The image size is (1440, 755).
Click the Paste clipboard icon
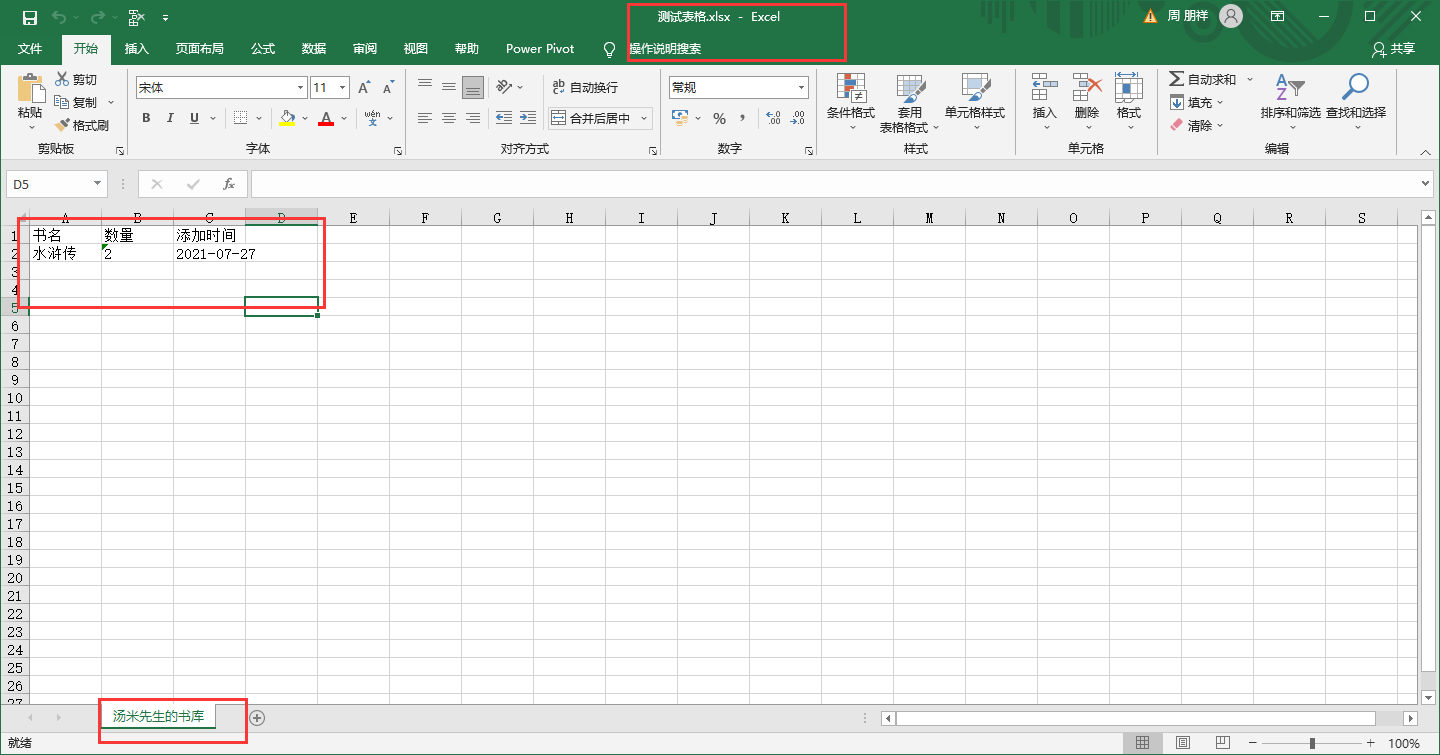click(x=31, y=88)
